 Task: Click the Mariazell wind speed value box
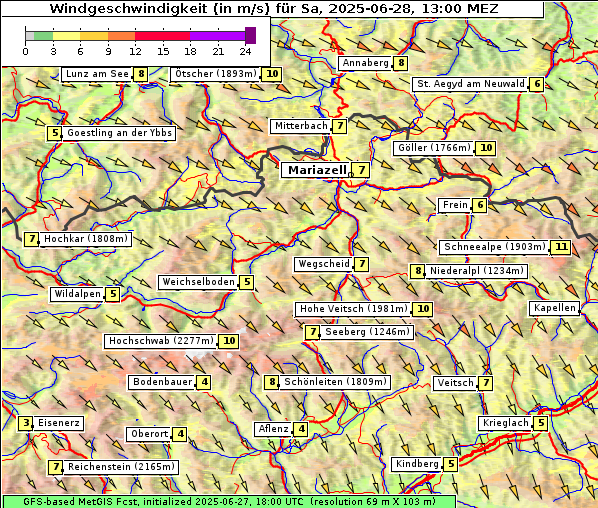click(x=362, y=170)
